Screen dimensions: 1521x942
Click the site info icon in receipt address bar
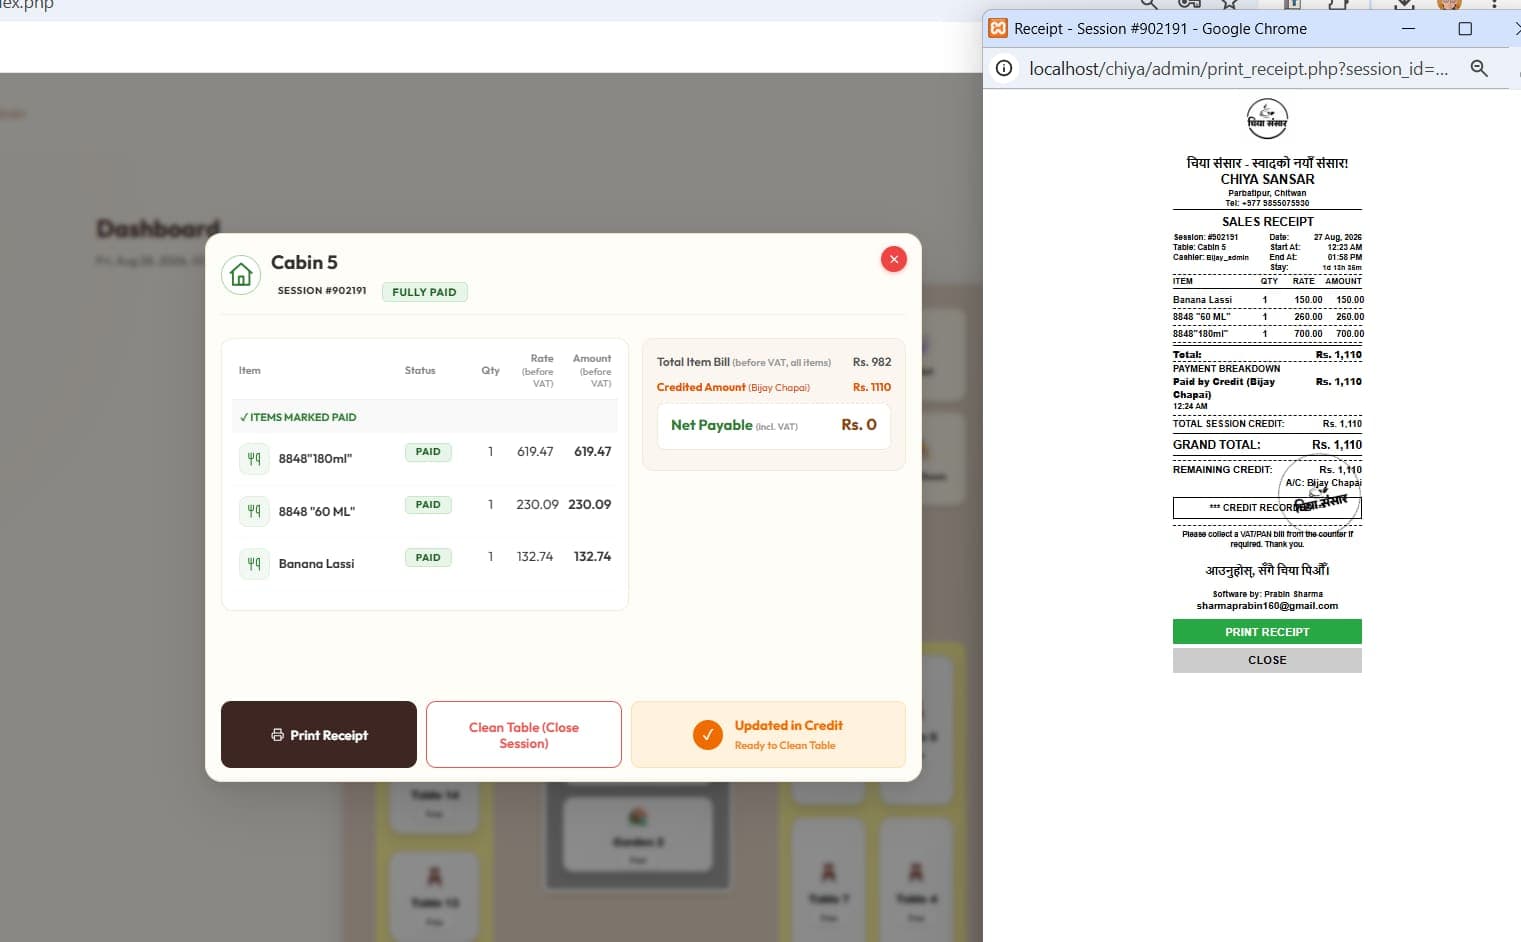(1004, 68)
